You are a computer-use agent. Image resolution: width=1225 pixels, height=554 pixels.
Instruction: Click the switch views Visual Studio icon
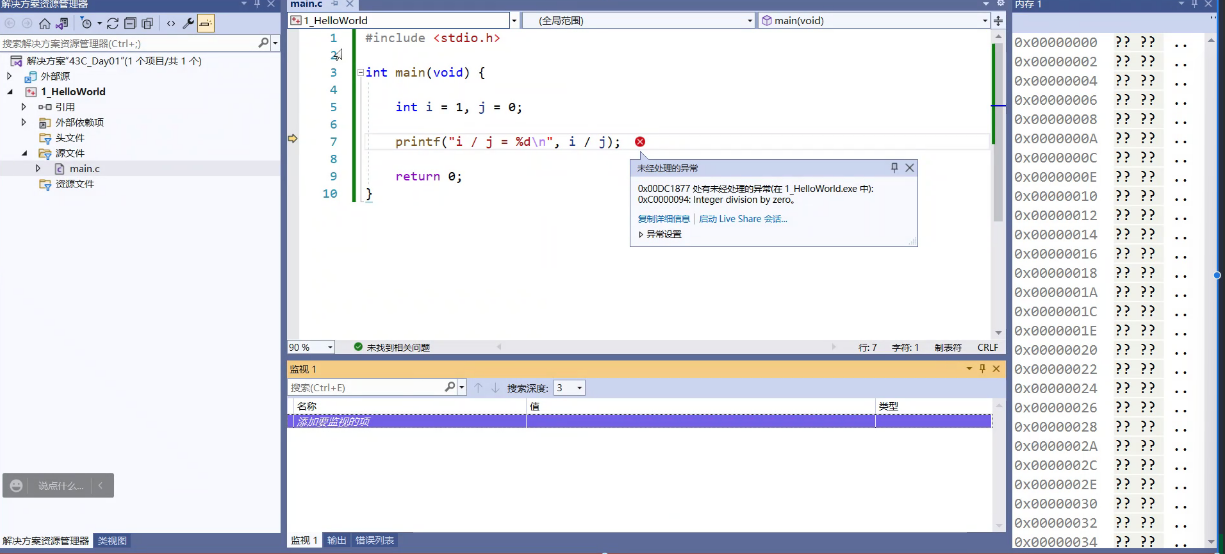click(x=61, y=23)
